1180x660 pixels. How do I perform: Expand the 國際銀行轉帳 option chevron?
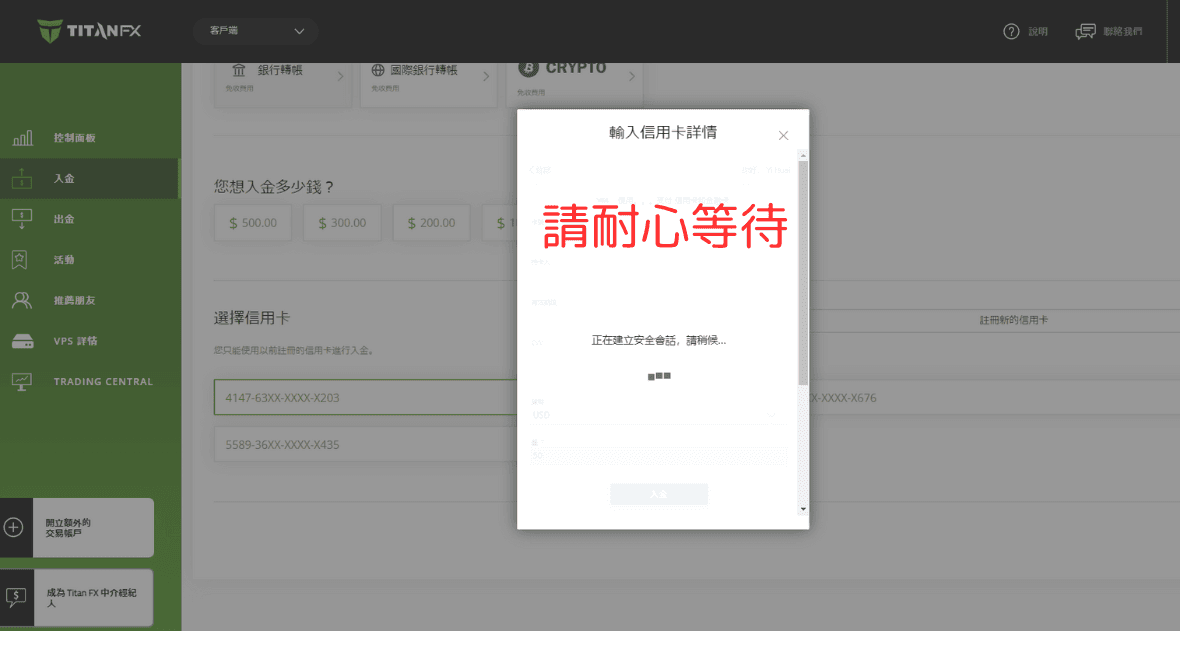489,75
